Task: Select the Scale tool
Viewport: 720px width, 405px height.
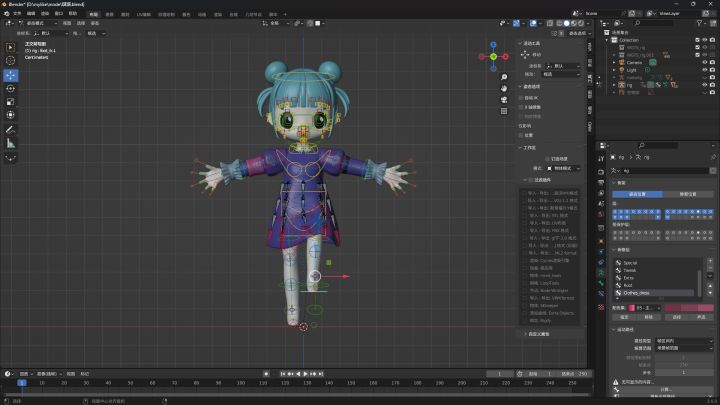Action: coord(10,102)
